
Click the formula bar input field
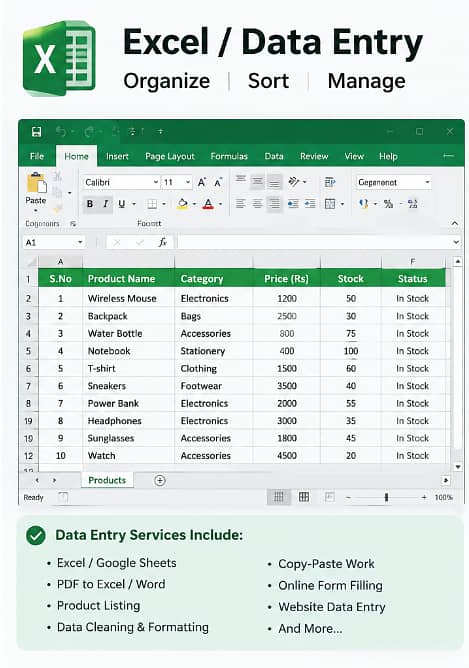[x=314, y=242]
